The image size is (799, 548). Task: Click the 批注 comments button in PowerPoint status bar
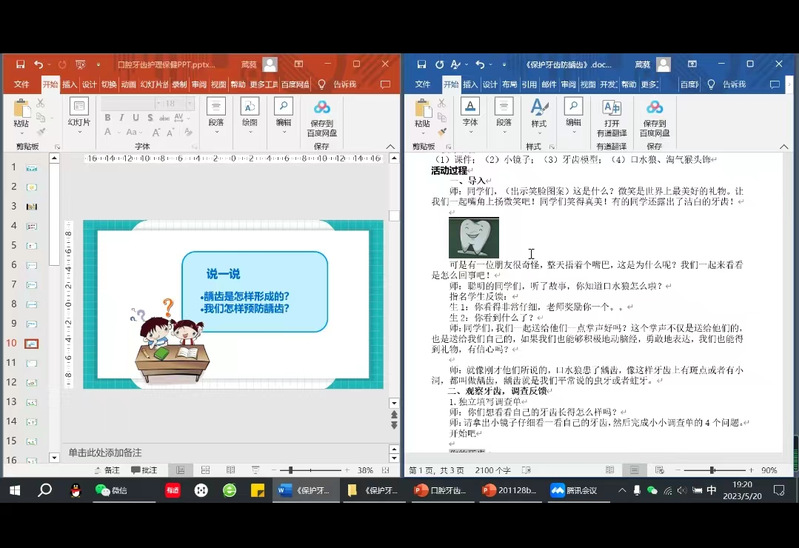pos(144,470)
